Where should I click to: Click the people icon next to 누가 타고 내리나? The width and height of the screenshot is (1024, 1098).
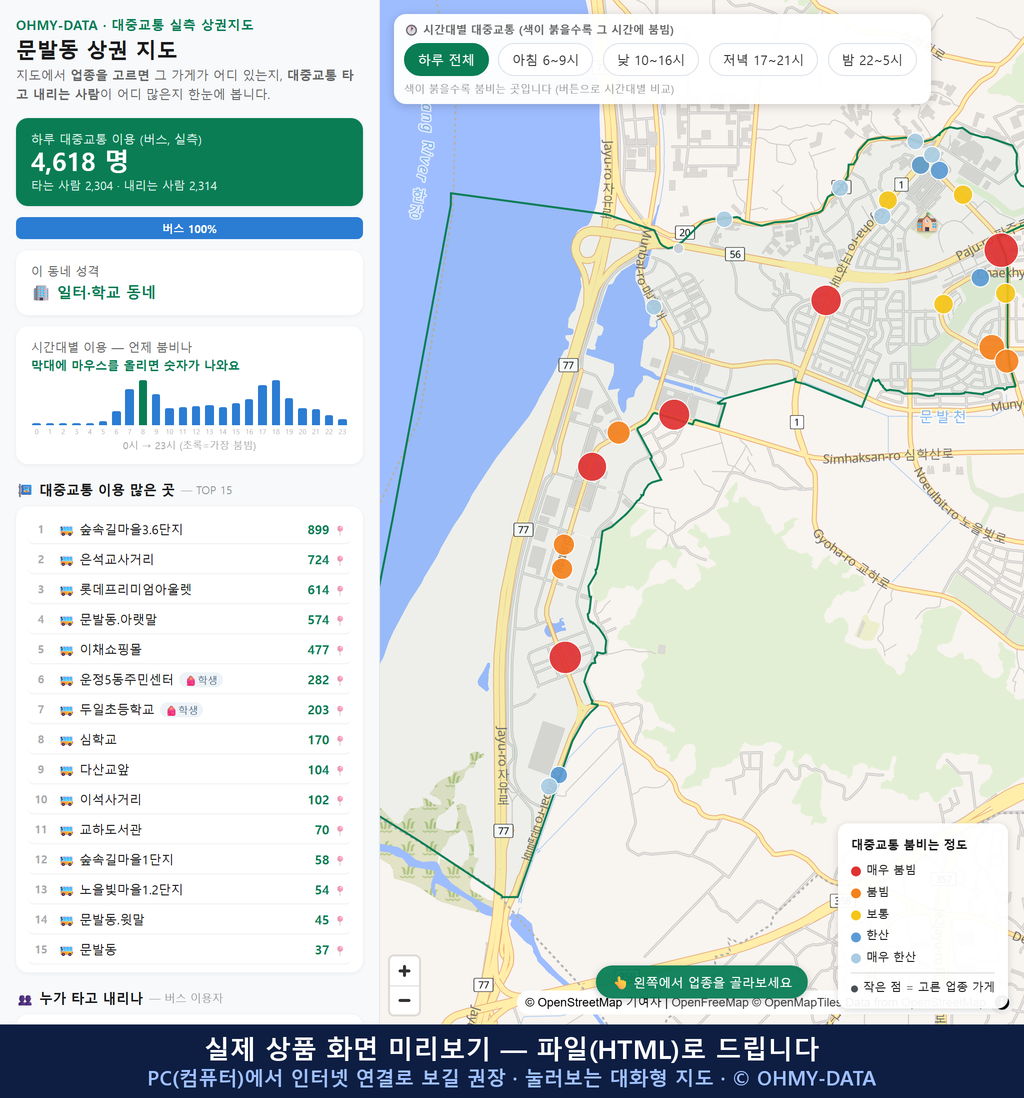point(25,999)
